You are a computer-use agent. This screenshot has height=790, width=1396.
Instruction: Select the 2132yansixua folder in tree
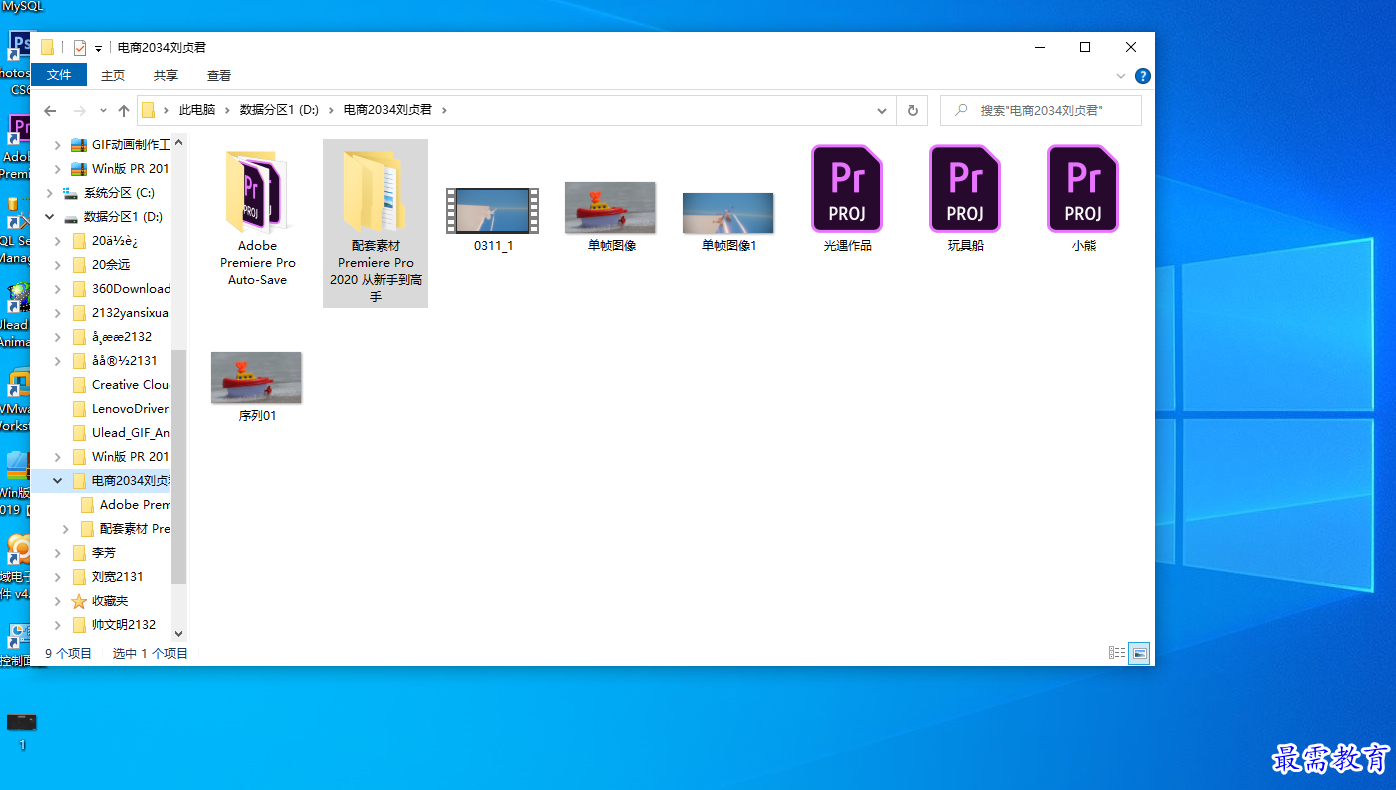tap(121, 313)
